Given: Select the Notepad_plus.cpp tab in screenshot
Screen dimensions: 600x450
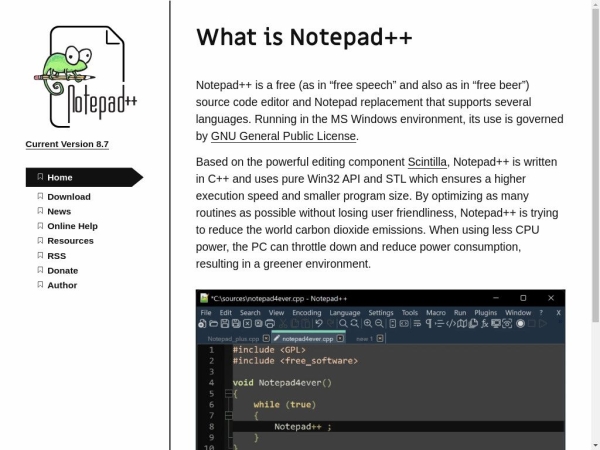Looking at the screenshot, I should point(233,339).
